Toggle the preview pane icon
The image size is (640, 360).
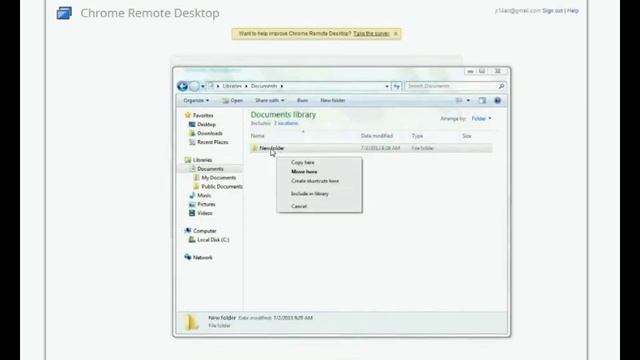click(x=482, y=100)
